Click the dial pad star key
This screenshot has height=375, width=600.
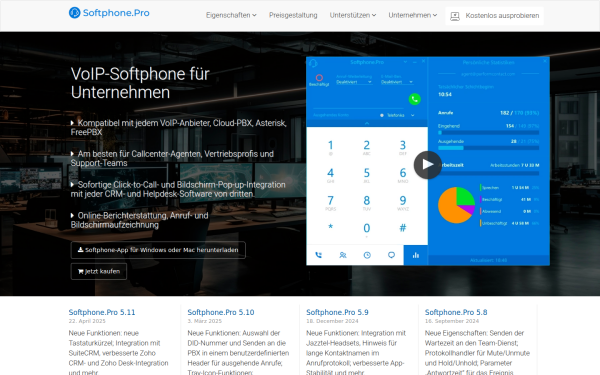331,227
